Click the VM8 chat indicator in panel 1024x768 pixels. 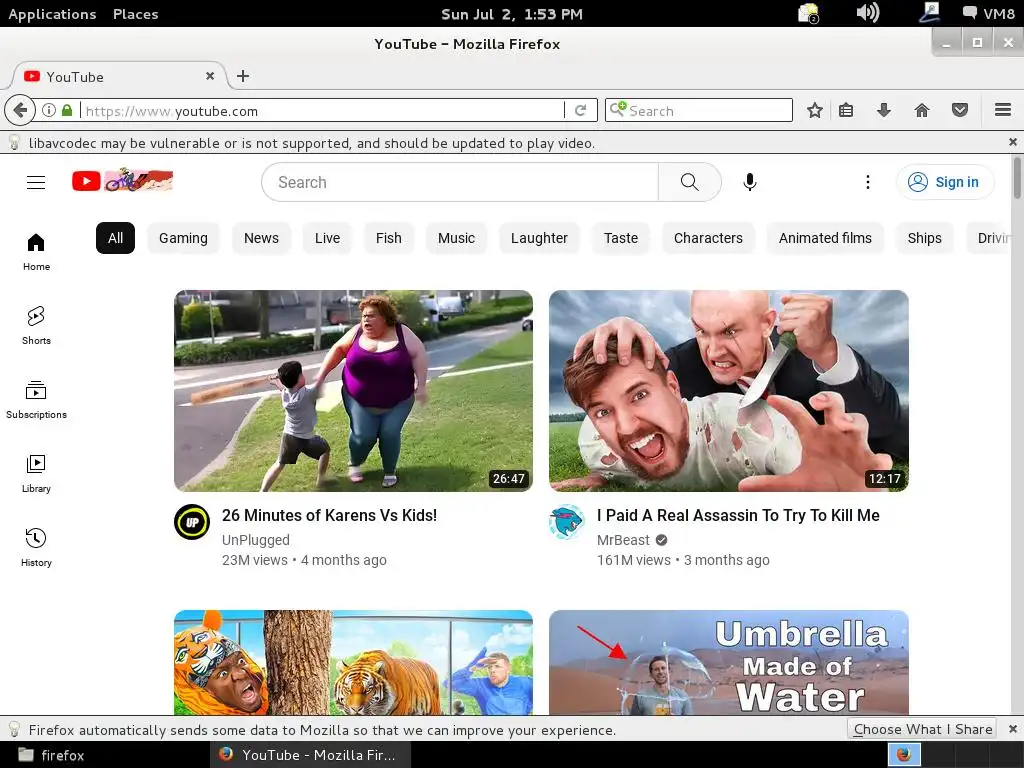pos(987,13)
